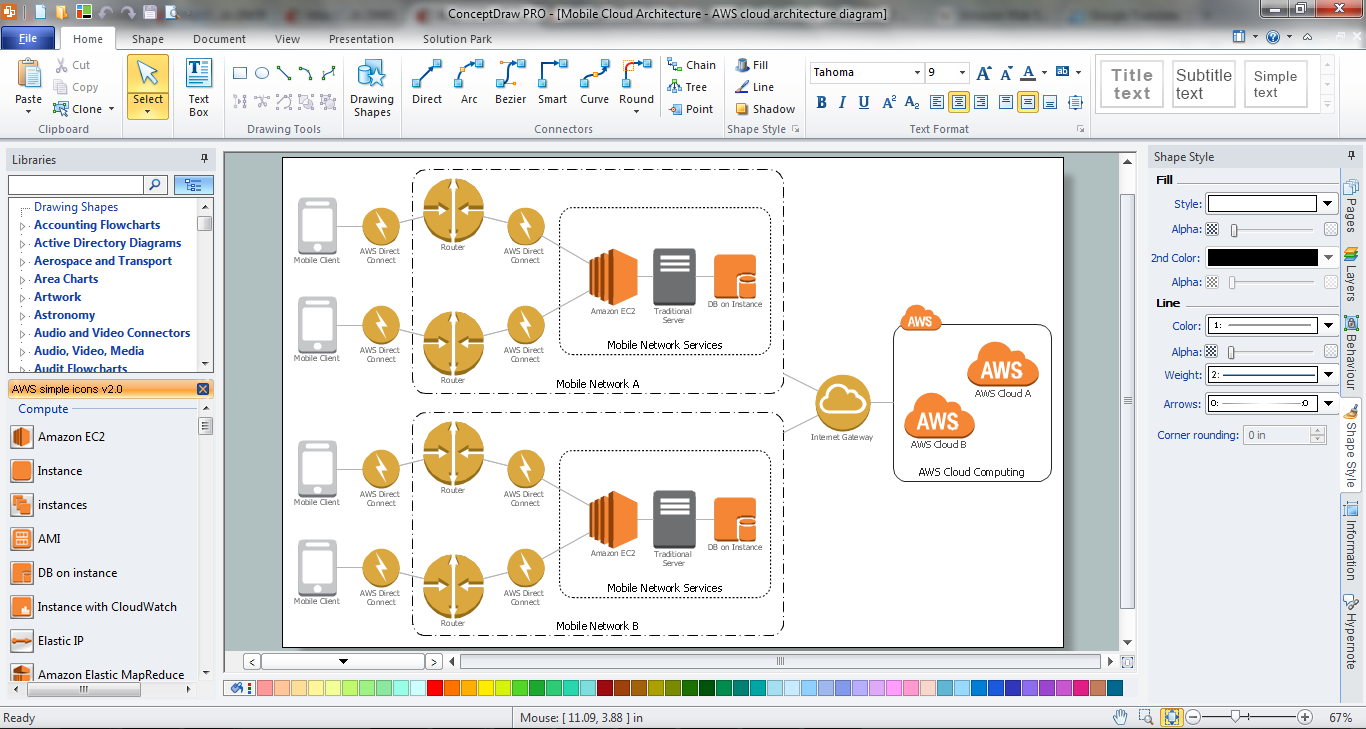This screenshot has height=729, width=1366.
Task: Switch to the Shape ribbon tab
Action: pyautogui.click(x=148, y=39)
